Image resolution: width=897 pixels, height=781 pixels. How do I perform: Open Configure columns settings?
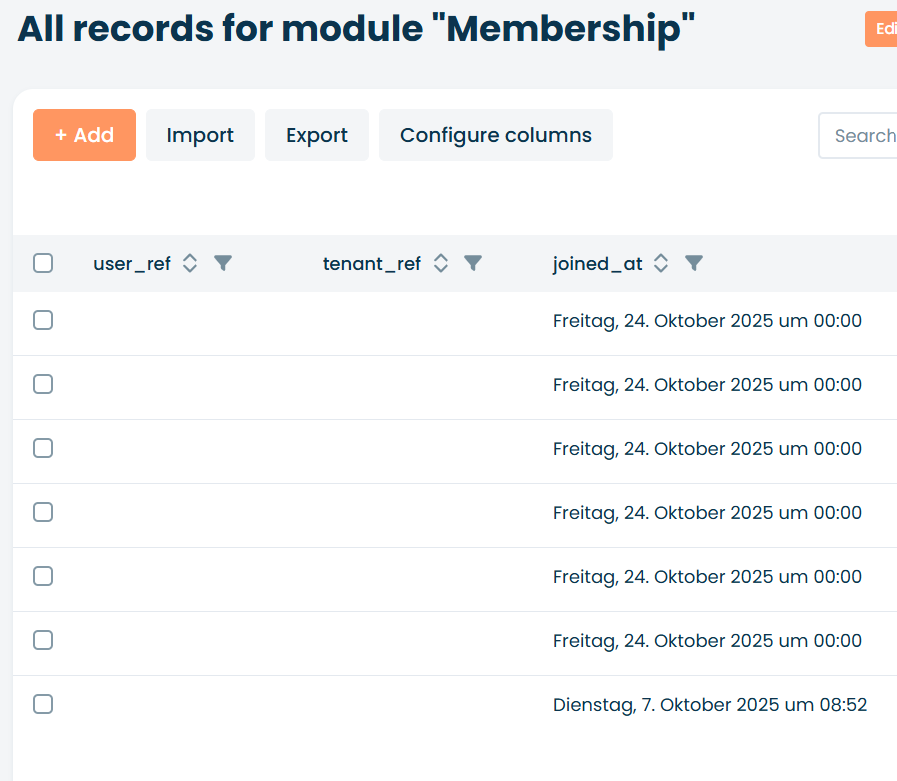click(x=496, y=135)
